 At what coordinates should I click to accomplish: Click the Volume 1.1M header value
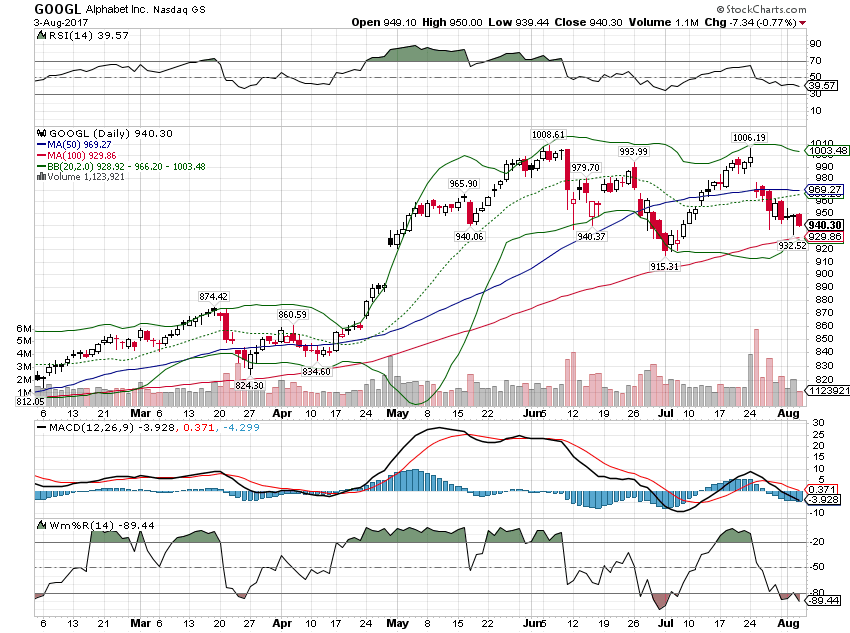click(x=664, y=22)
